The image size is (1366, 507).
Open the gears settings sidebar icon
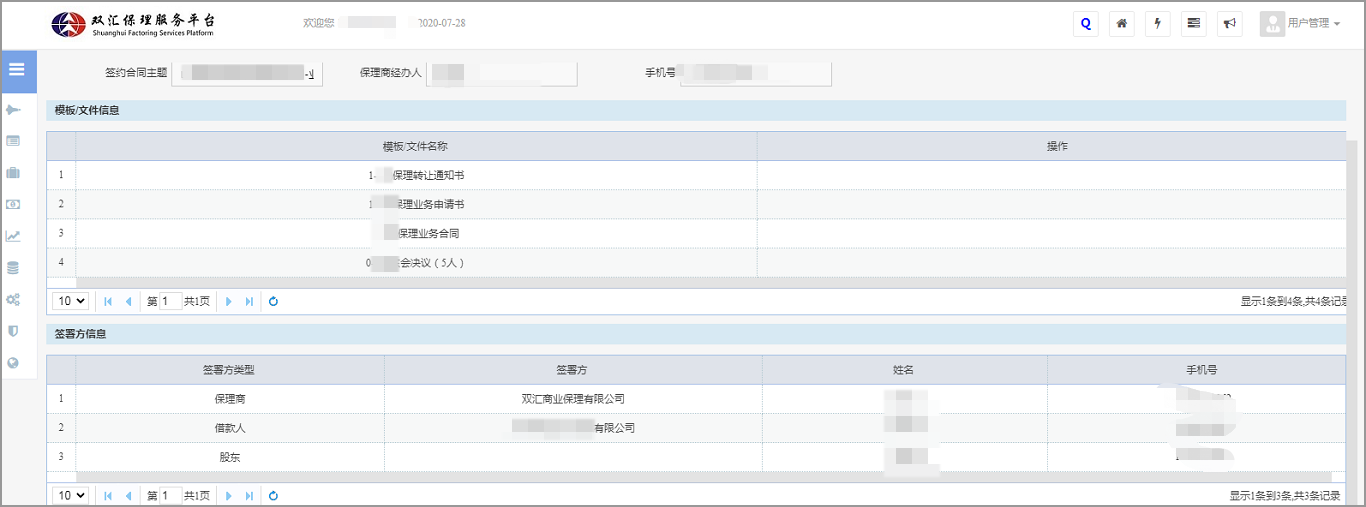(x=13, y=299)
